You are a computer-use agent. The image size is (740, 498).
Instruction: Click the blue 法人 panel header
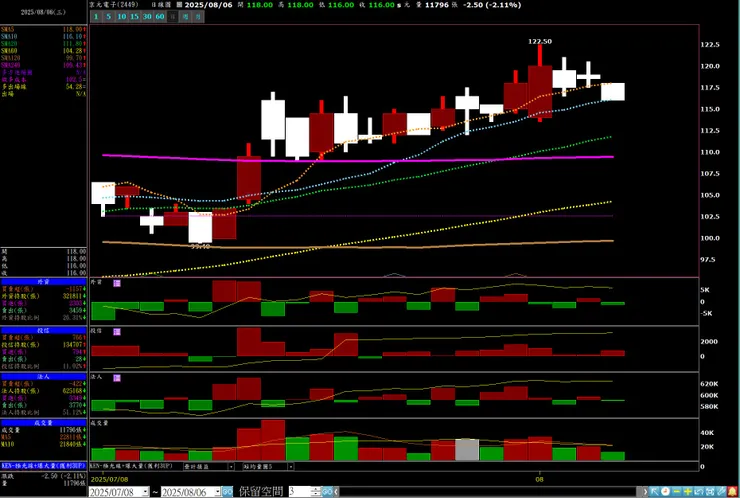pyautogui.click(x=43, y=377)
